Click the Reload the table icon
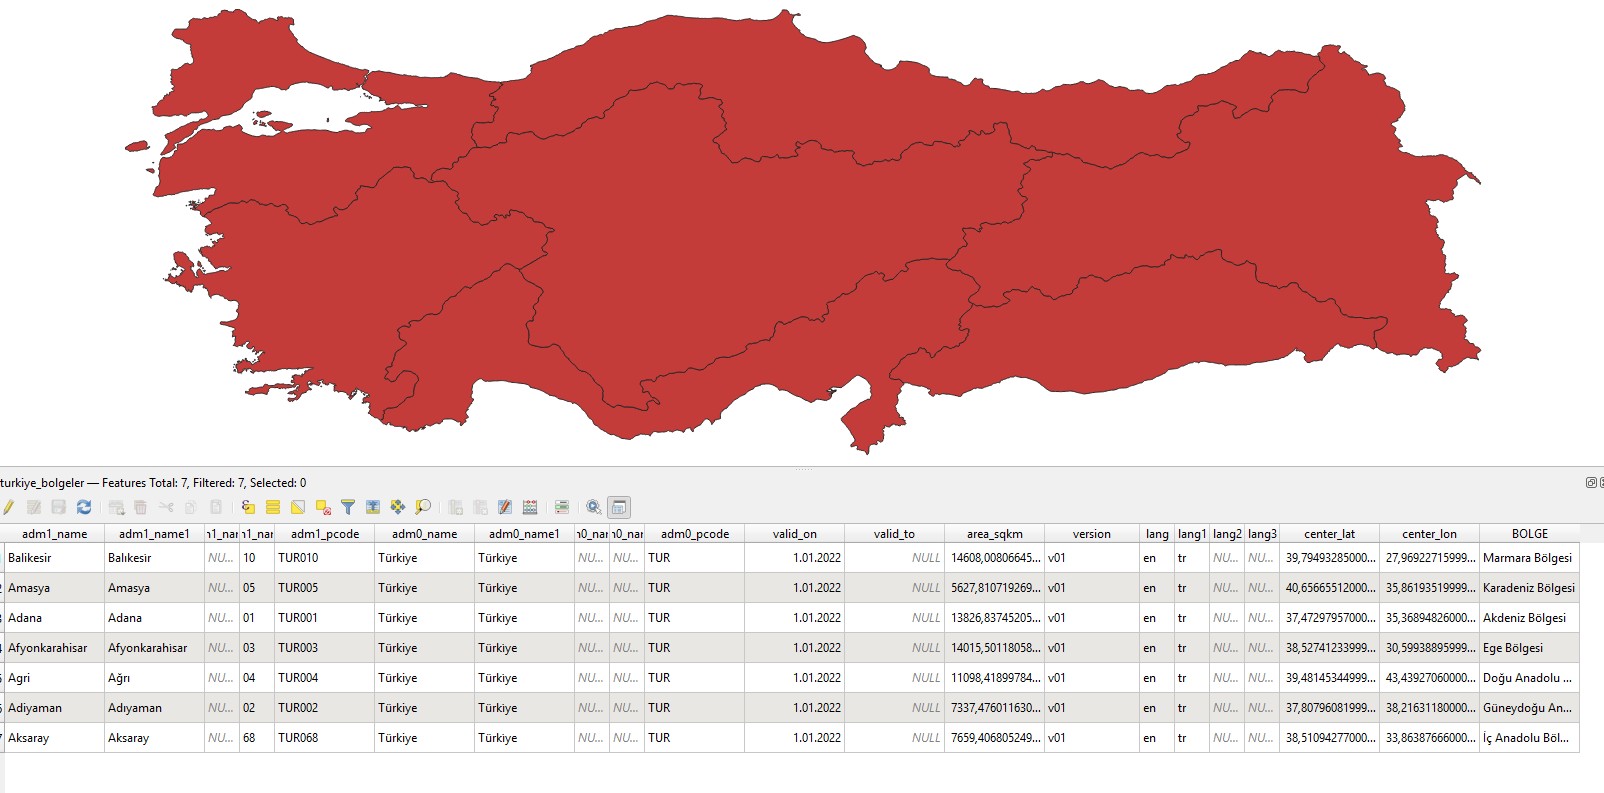This screenshot has width=1604, height=793. (x=84, y=507)
